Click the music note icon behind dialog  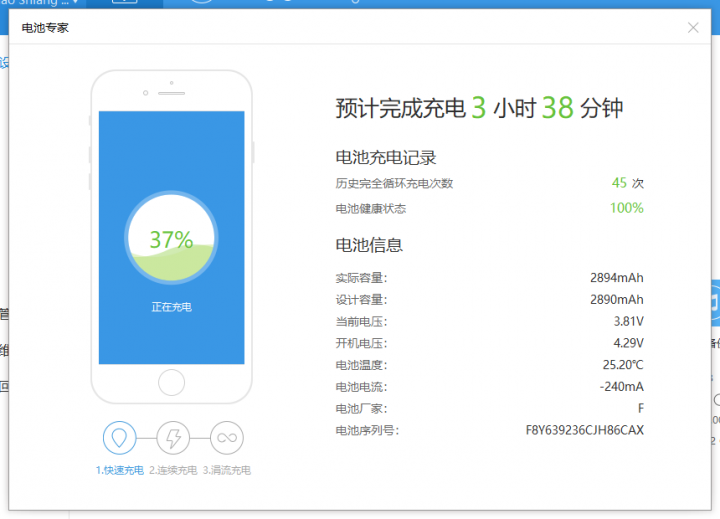pos(715,303)
